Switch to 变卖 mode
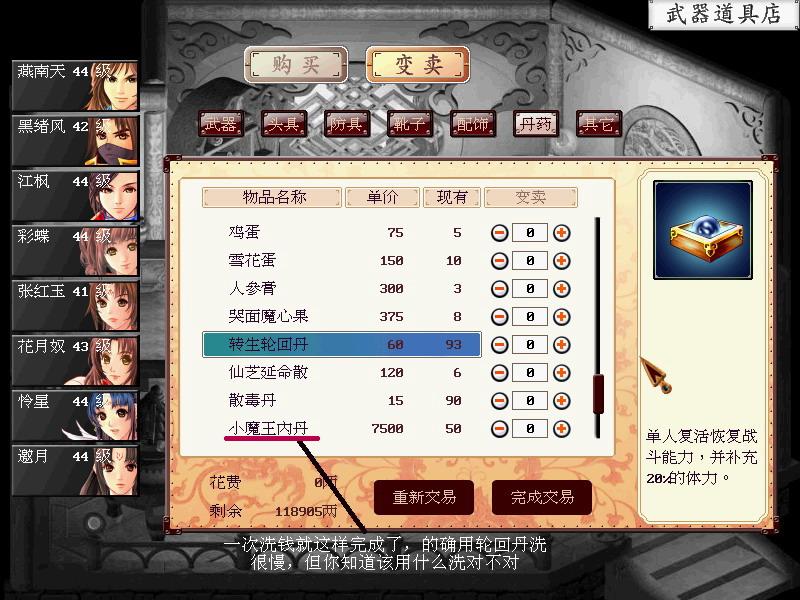 (x=418, y=65)
